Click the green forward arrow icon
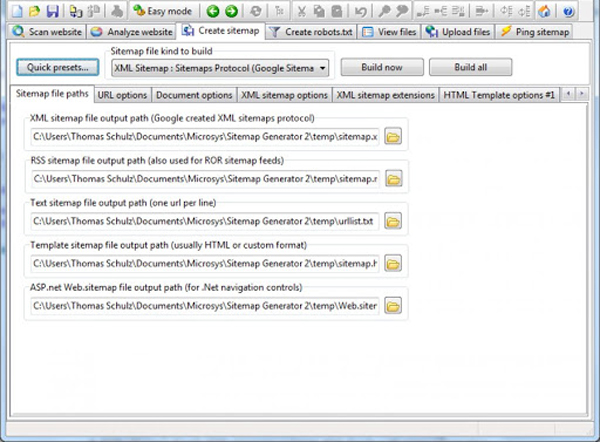Screen dimensions: 600x442 (232, 11)
